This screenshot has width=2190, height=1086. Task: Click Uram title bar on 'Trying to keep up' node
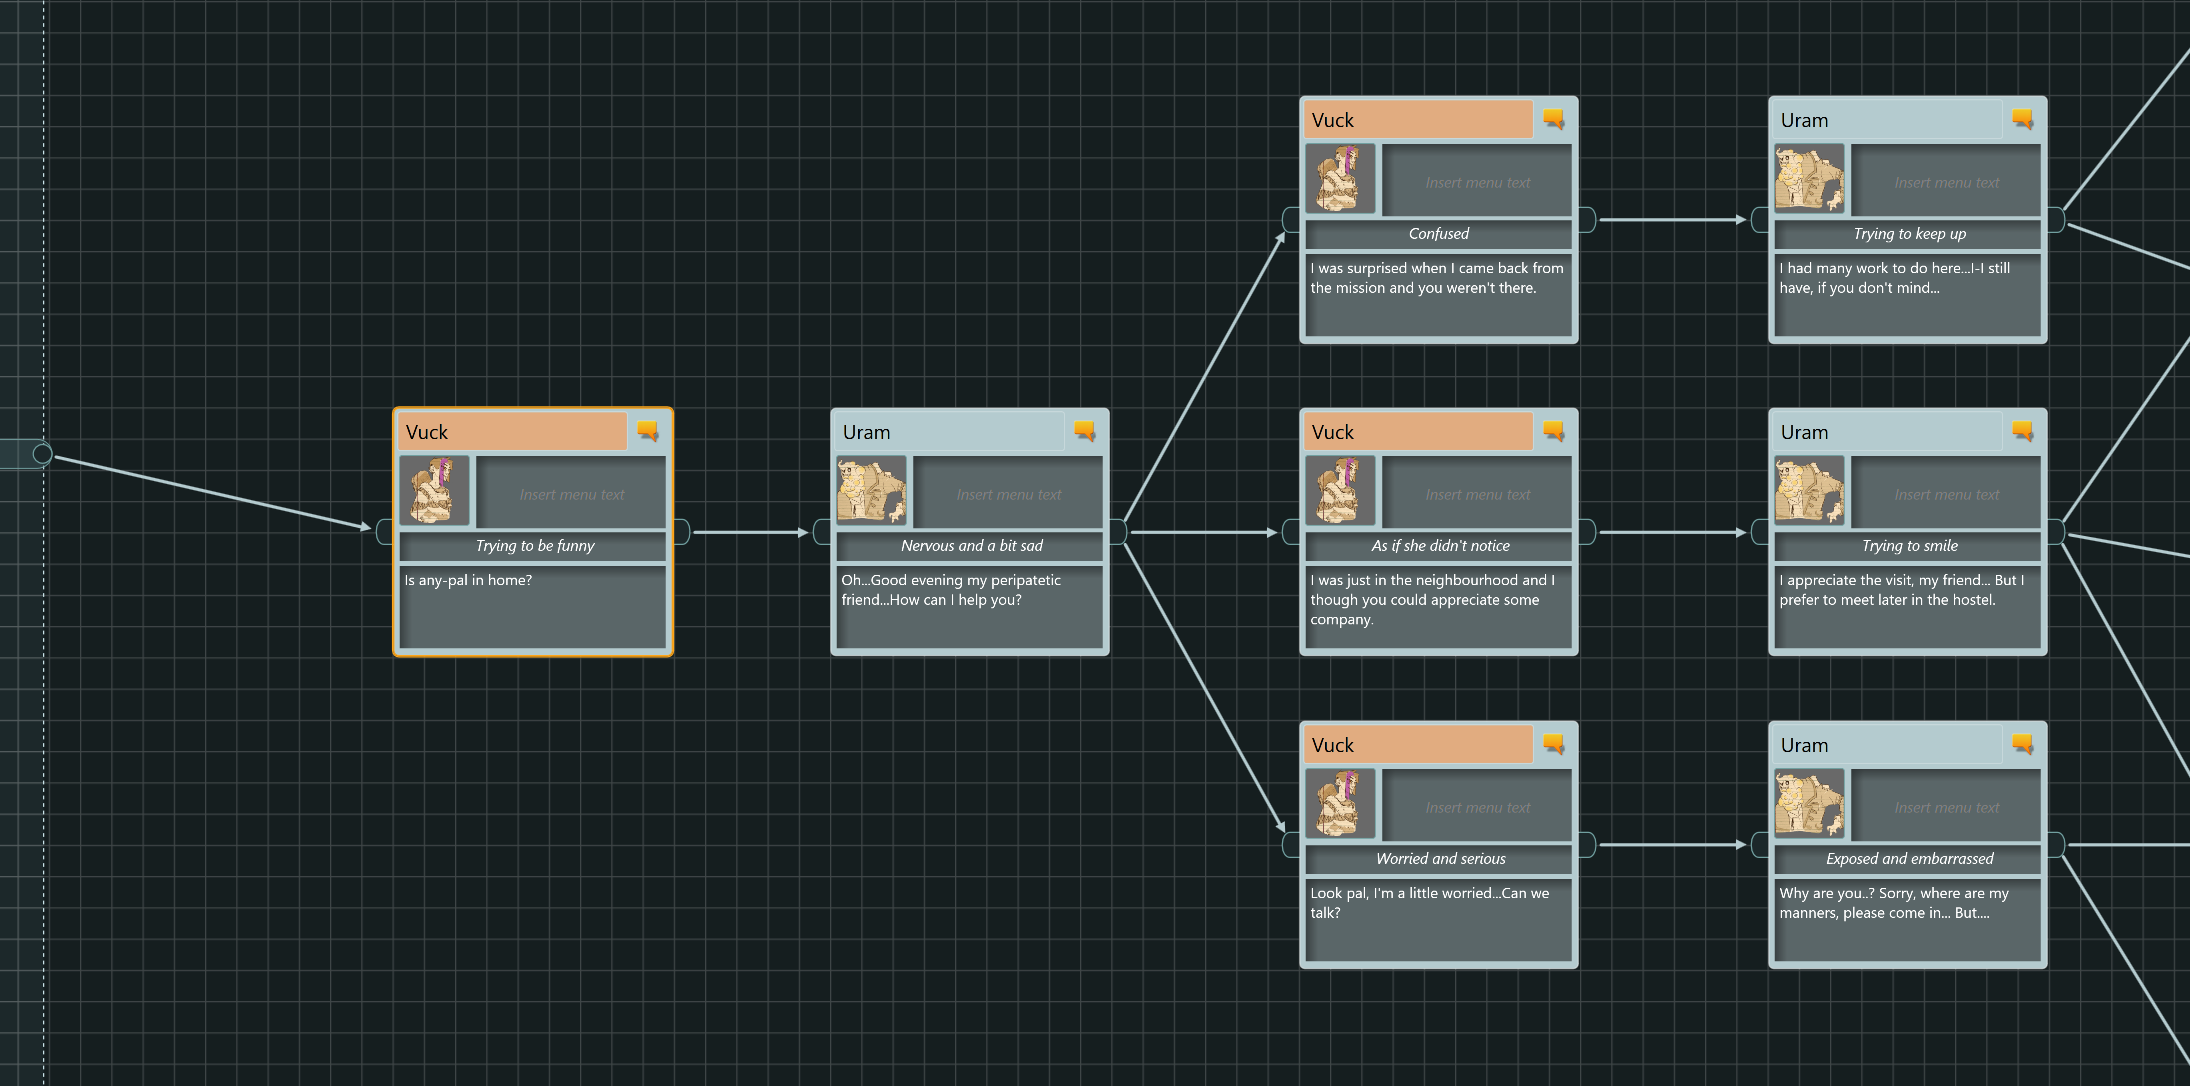click(x=1886, y=120)
